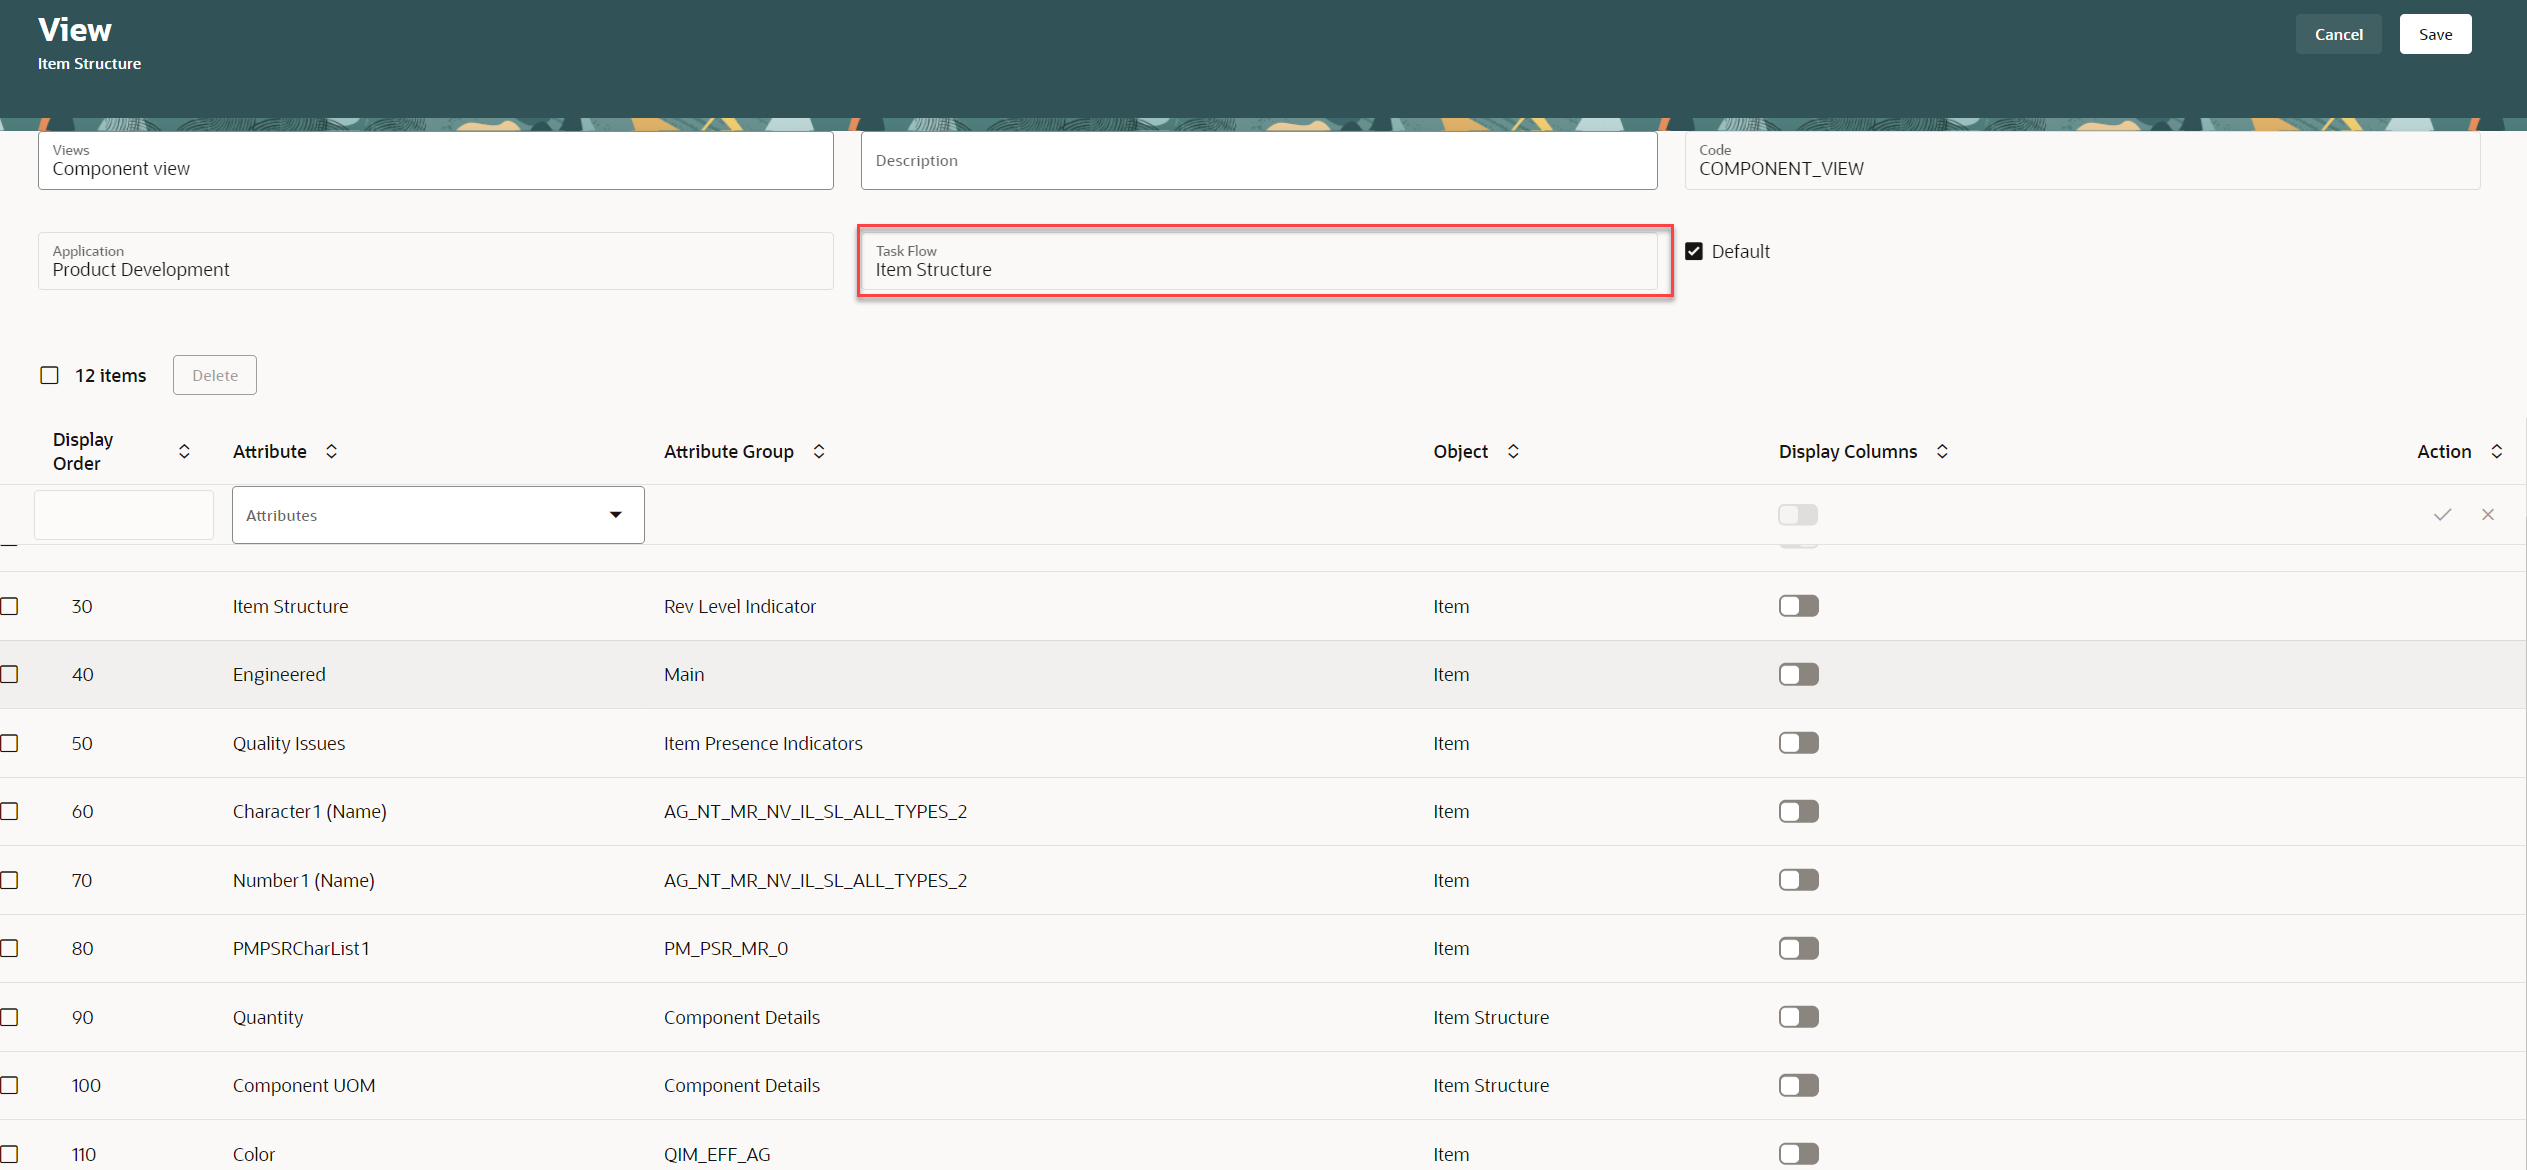Uncheck the Default checkbox
2527x1170 pixels.
point(1693,251)
